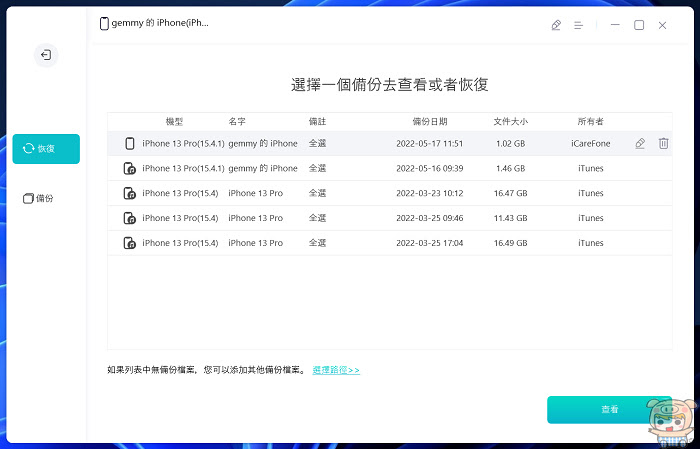Click iTunes backup icon for 09:46 row
The height and width of the screenshot is (449, 700).
(x=129, y=218)
